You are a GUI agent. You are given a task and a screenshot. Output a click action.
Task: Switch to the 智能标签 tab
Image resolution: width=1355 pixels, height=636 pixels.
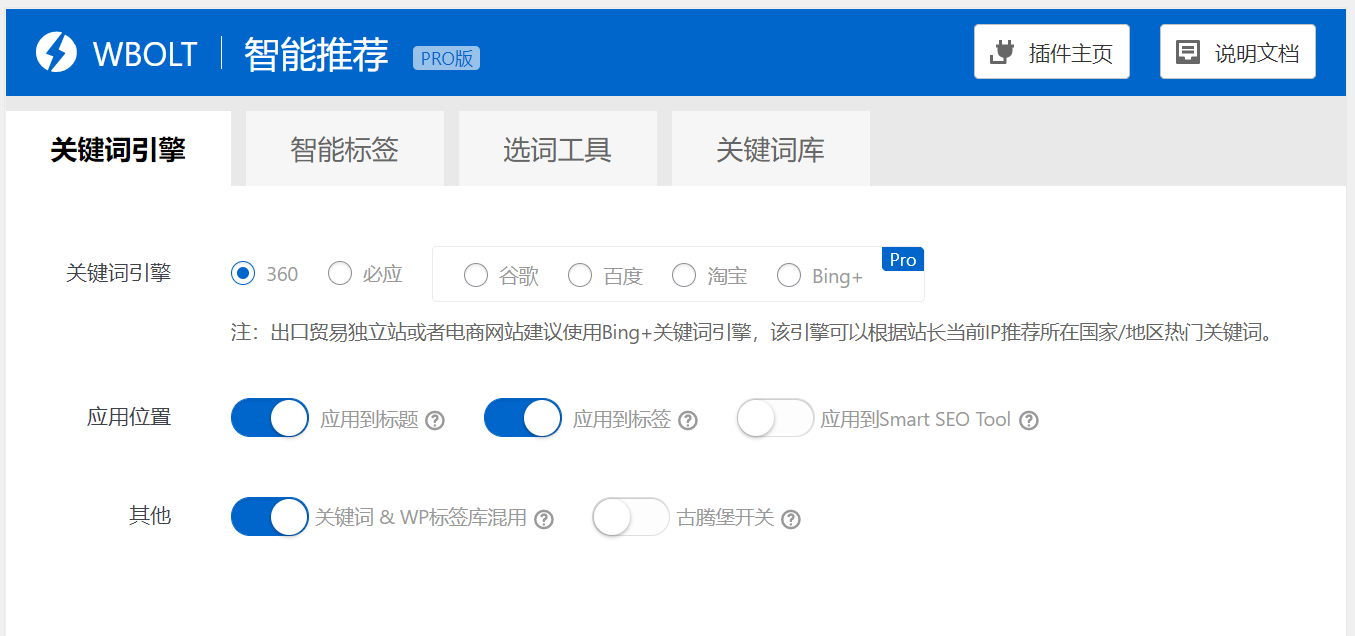pyautogui.click(x=345, y=149)
